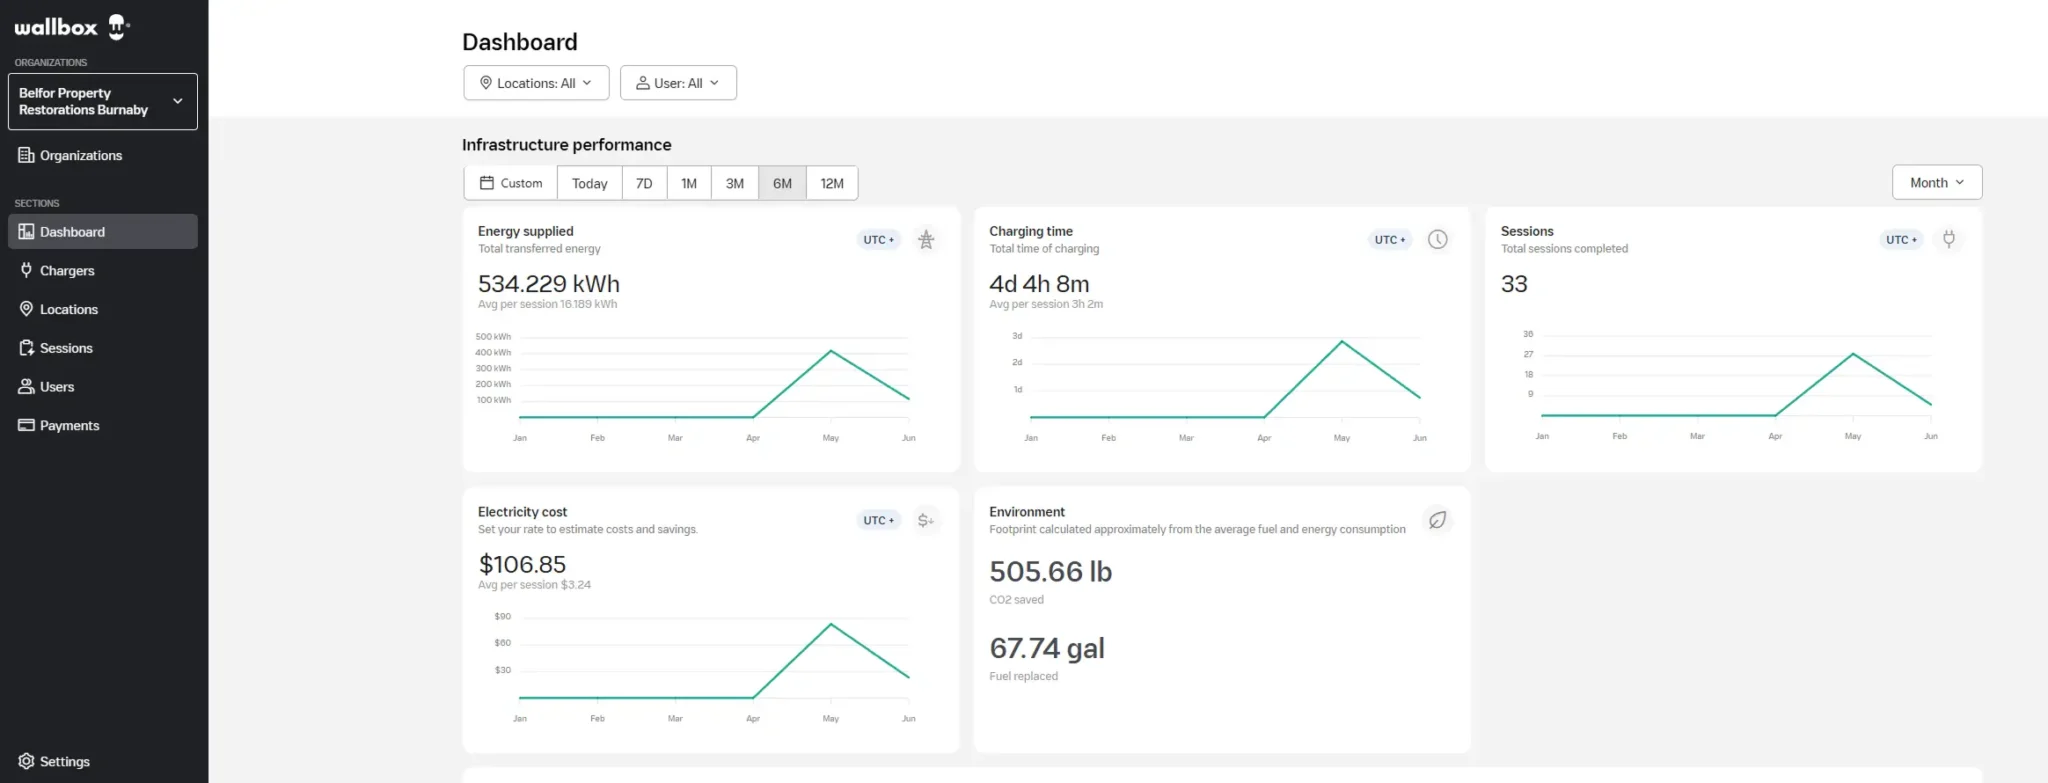Click the Infrastructure performance heading

566,145
